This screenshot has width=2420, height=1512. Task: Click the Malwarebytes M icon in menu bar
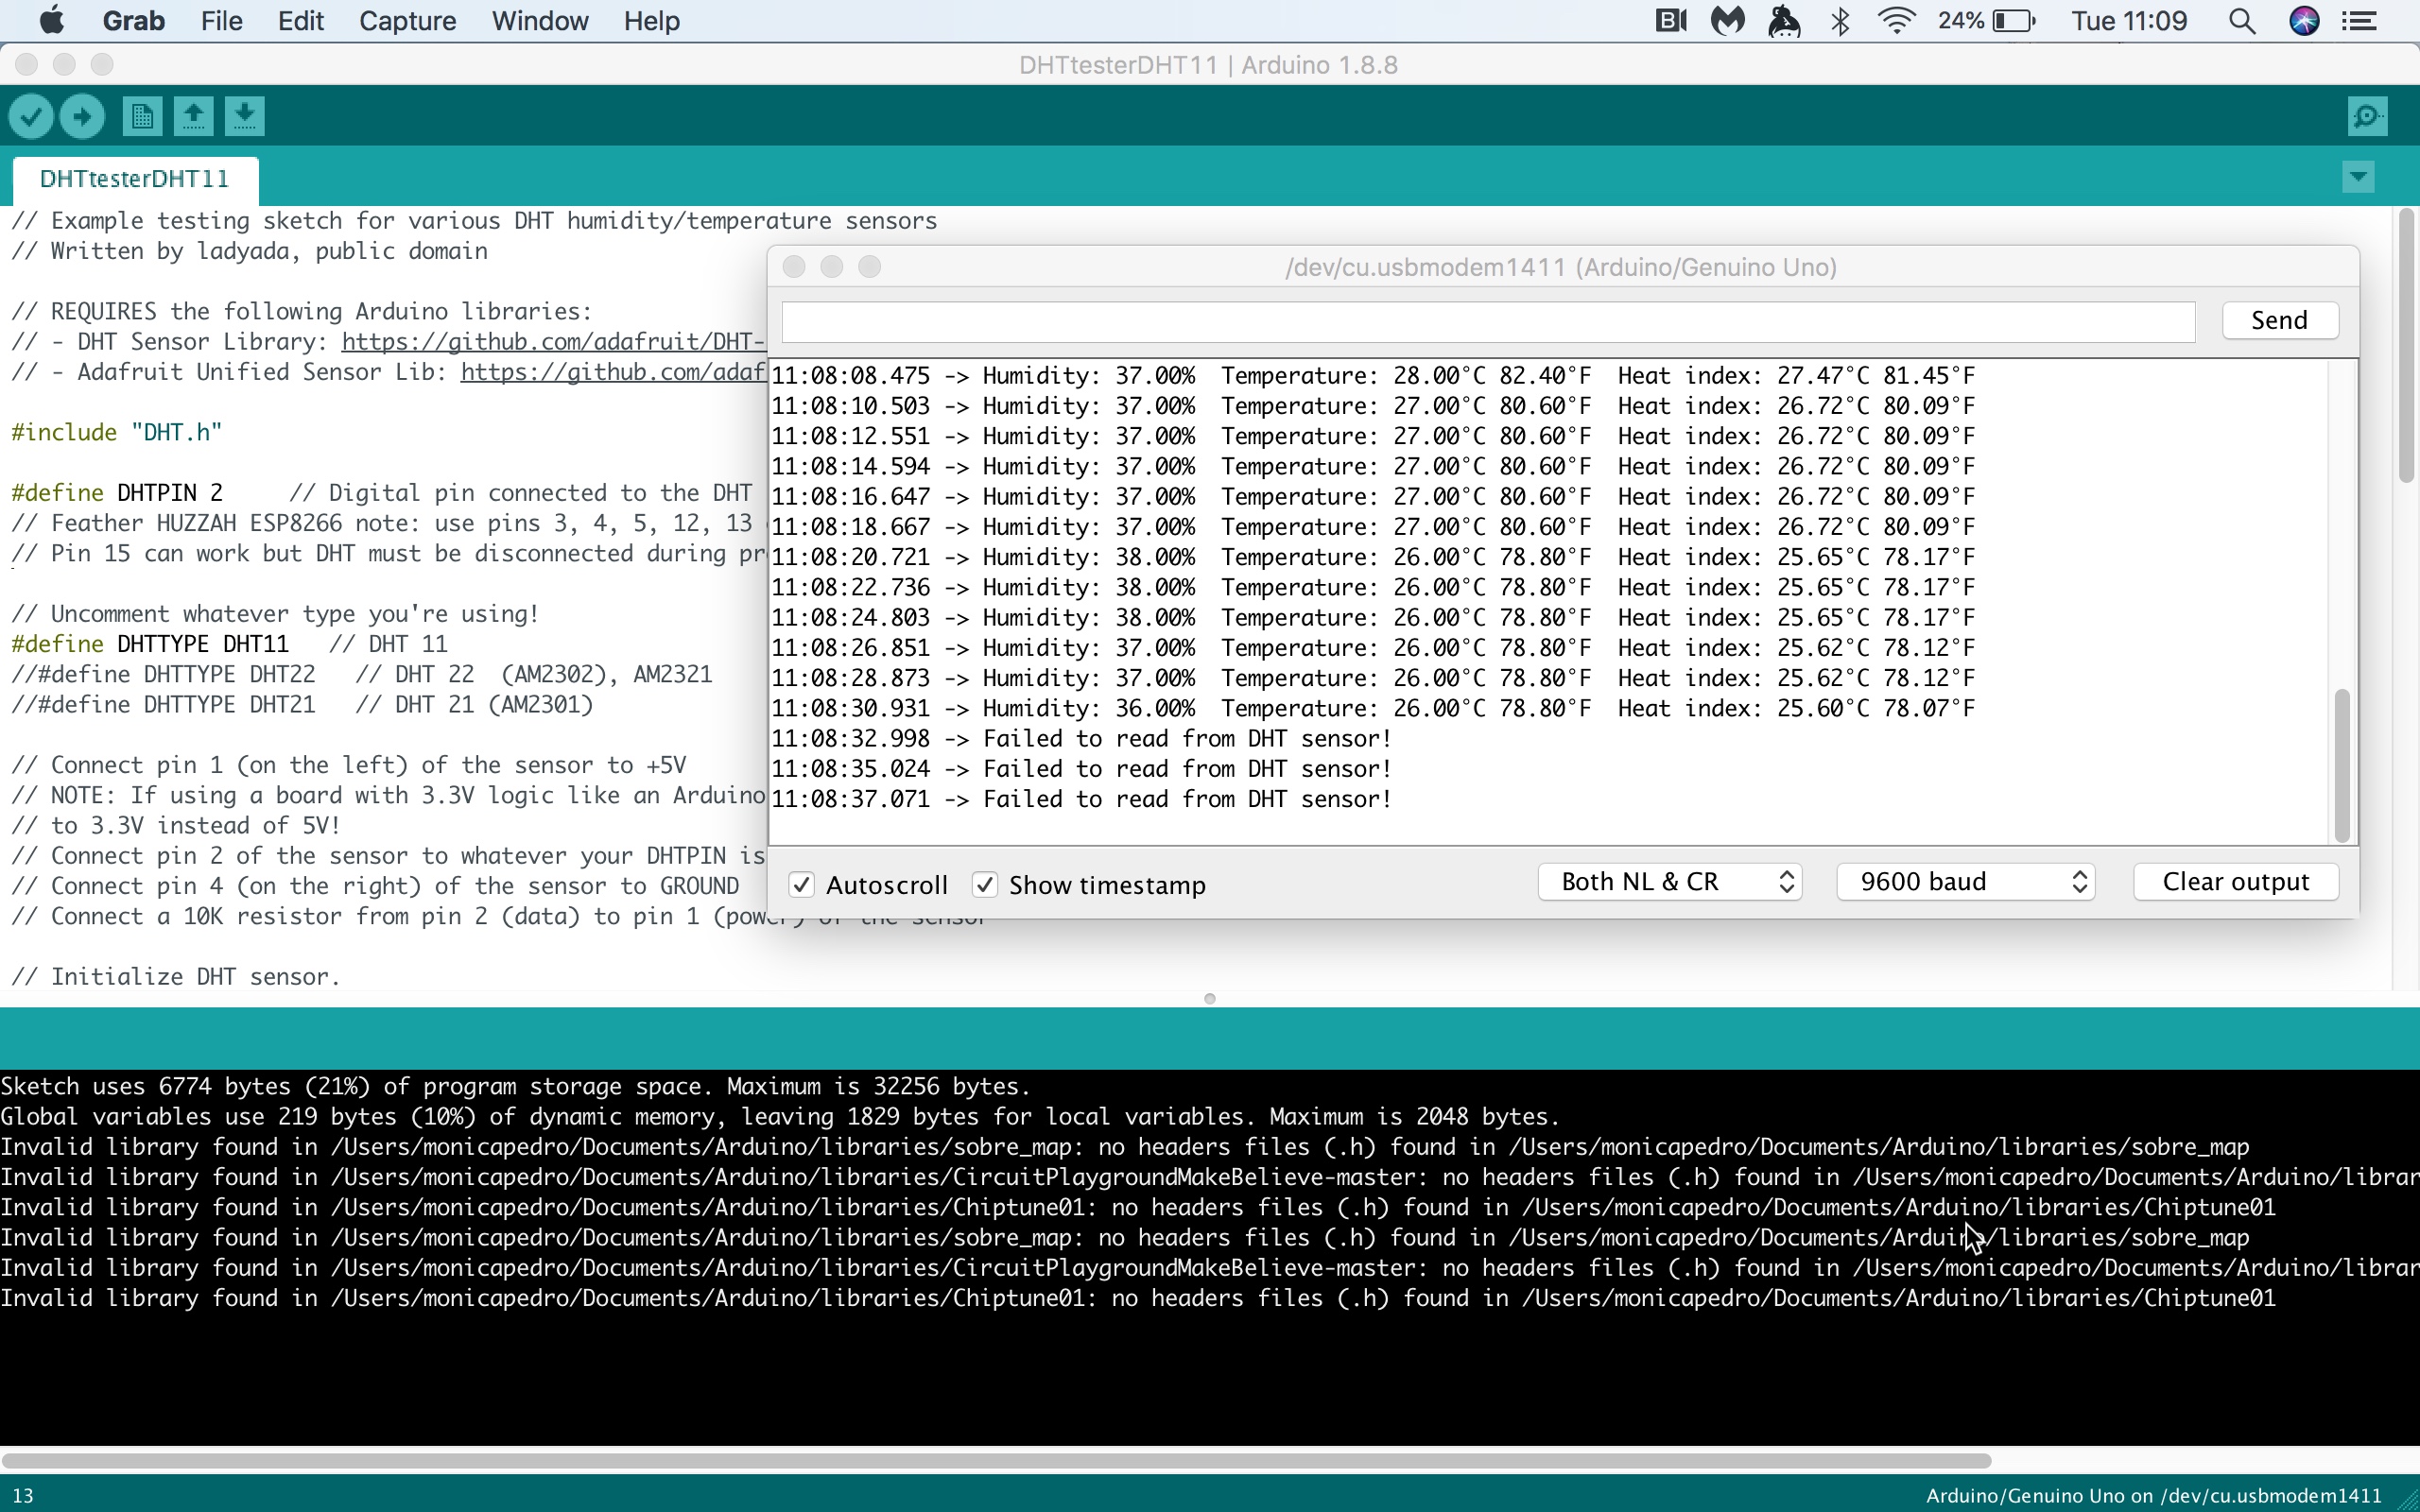click(1727, 20)
